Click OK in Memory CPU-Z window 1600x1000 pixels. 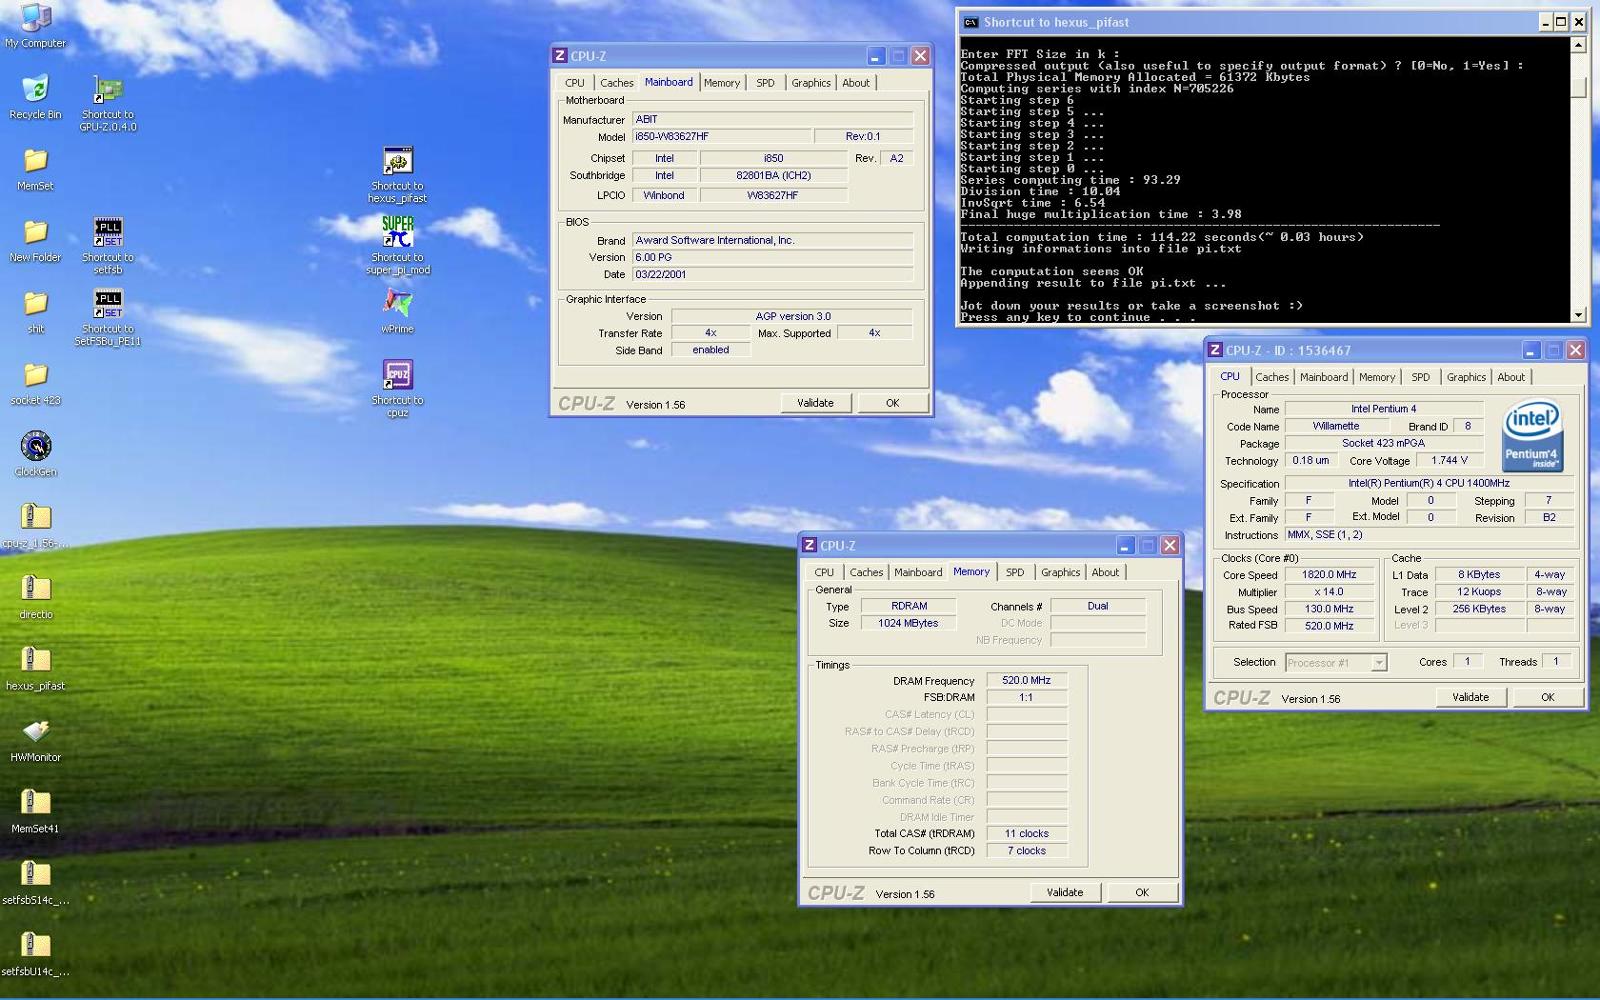tap(1142, 892)
